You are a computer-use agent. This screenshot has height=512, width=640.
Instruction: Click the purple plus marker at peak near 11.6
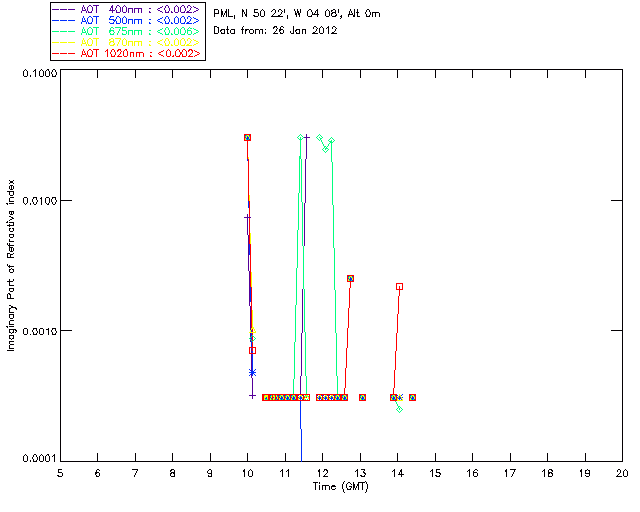(x=307, y=138)
